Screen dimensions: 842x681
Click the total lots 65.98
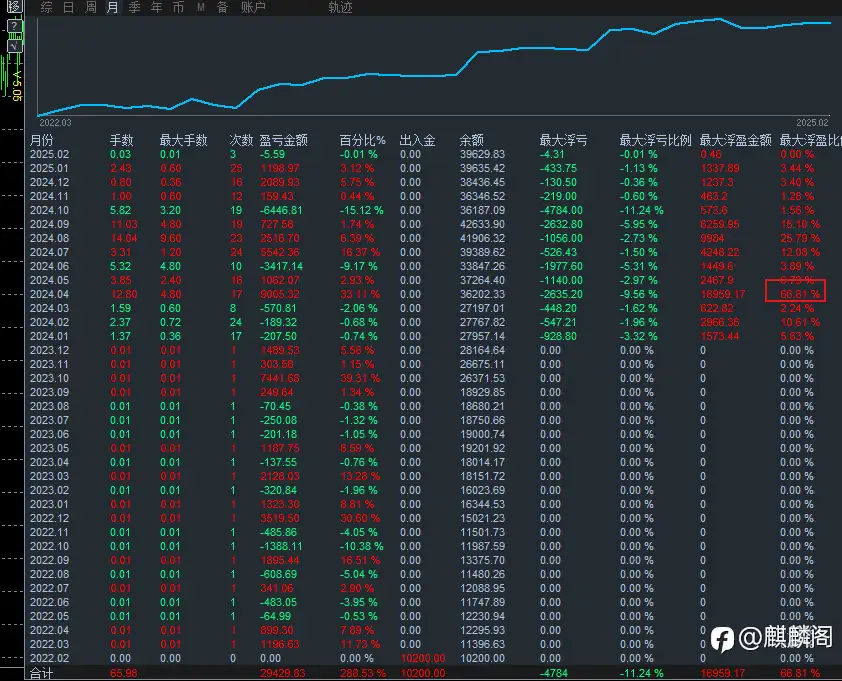[124, 673]
